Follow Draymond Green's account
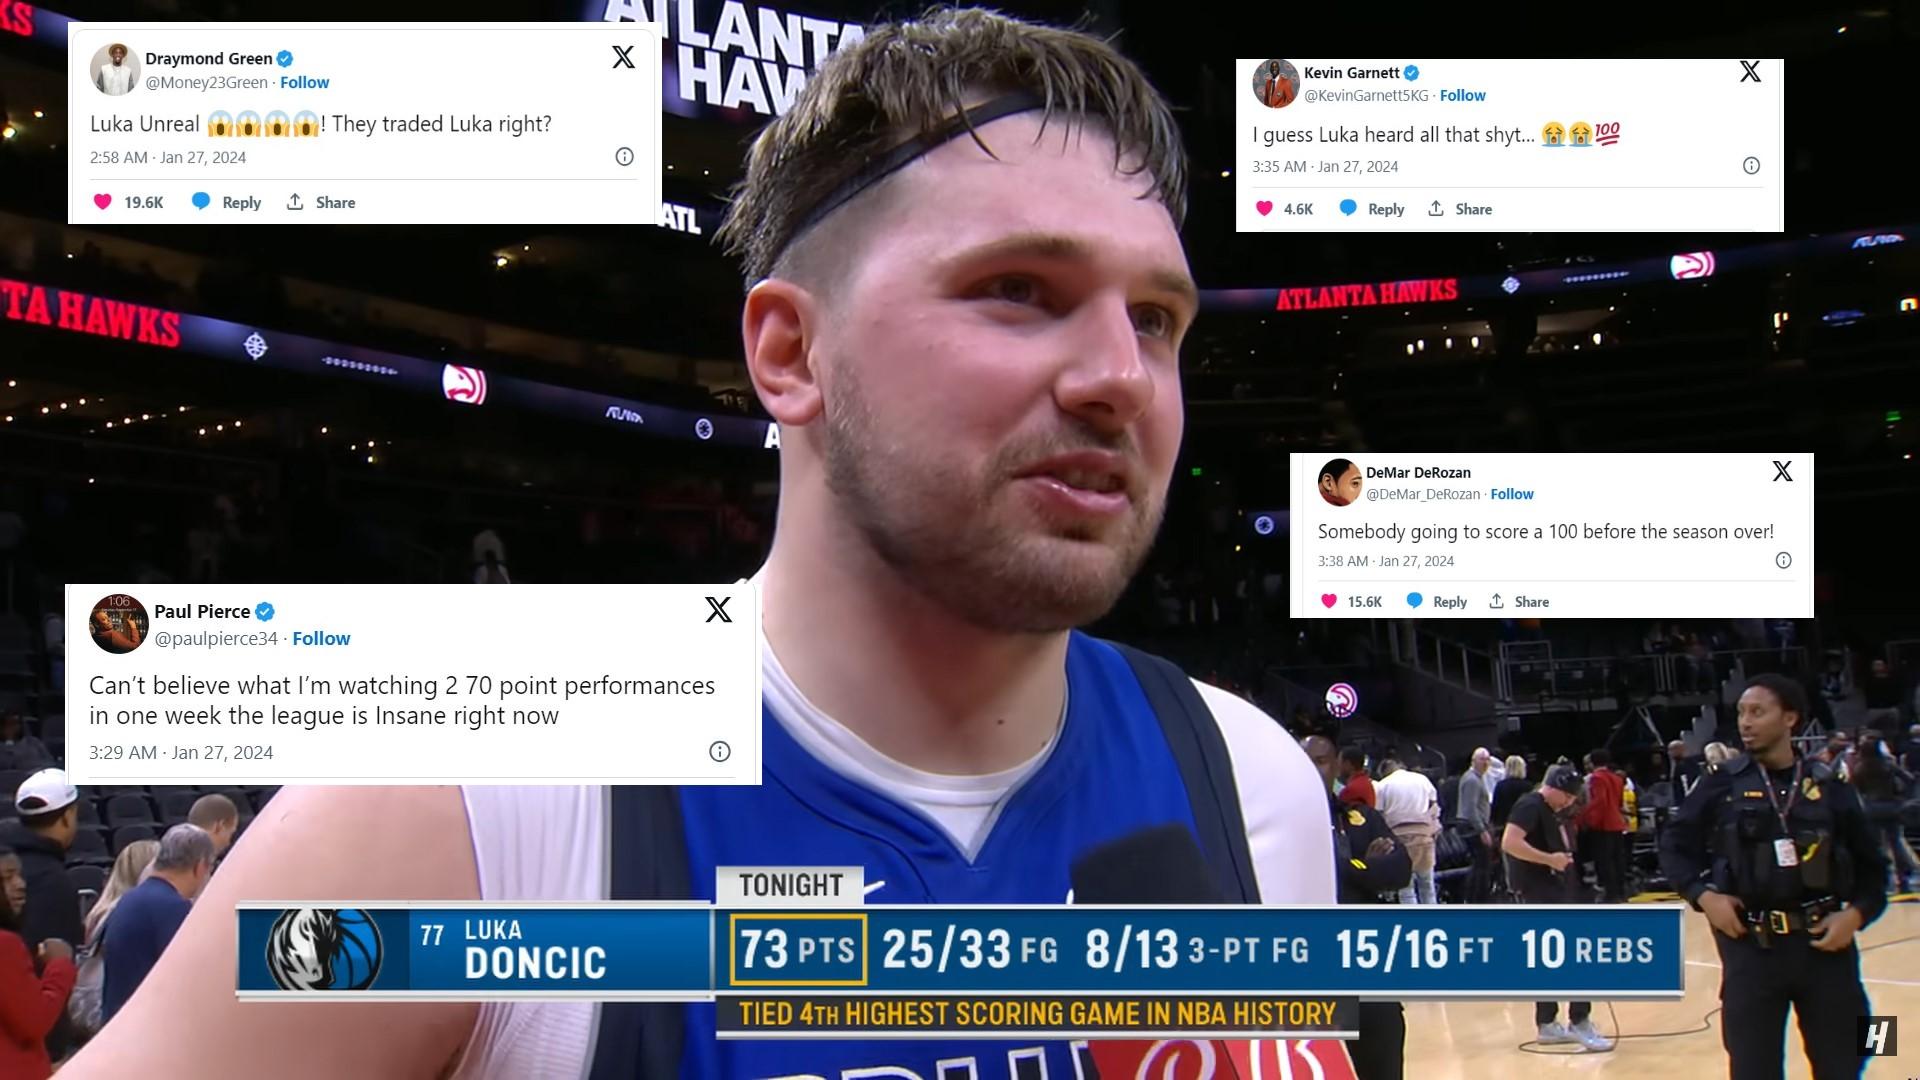Viewport: 1920px width, 1080px height. tap(304, 82)
